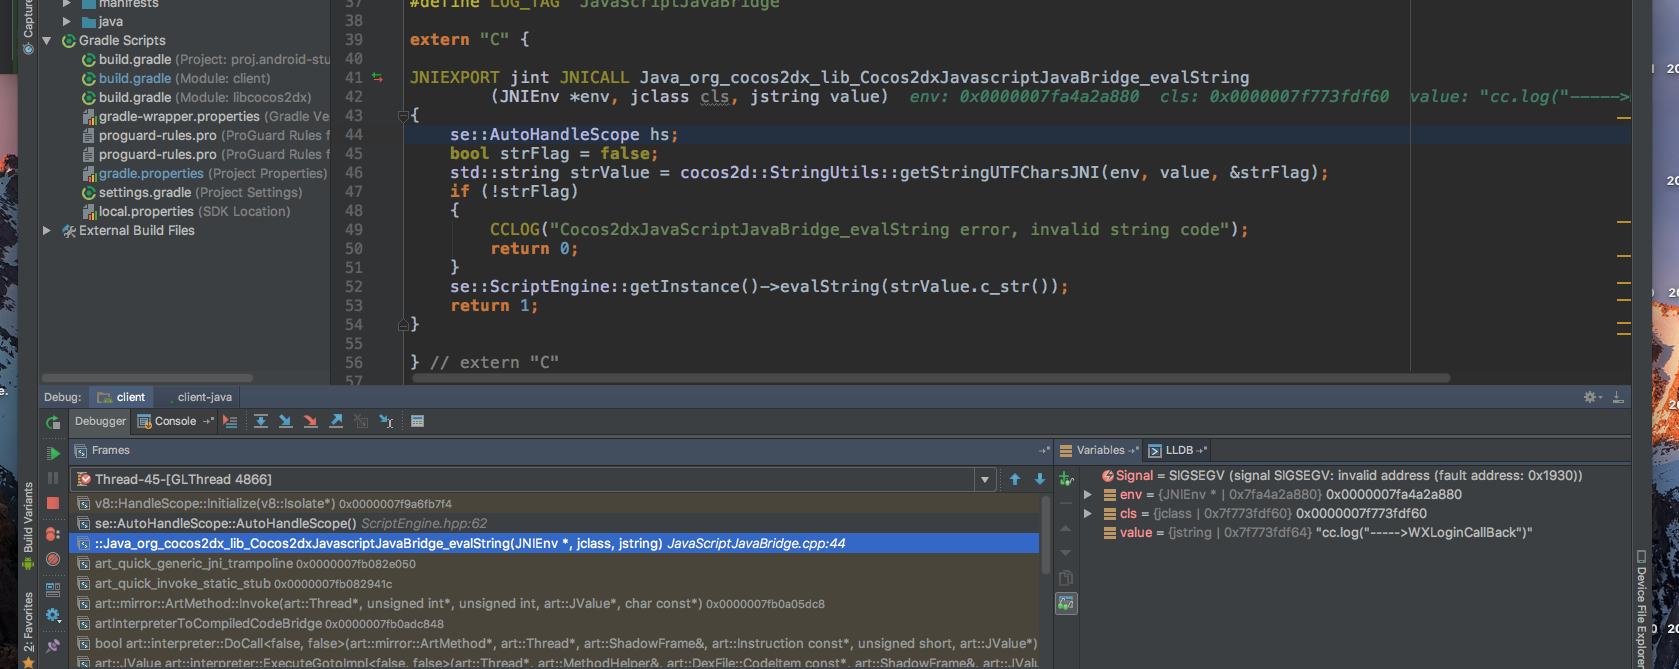The height and width of the screenshot is (669, 1679).
Task: Open build.gradle (Module: libcocos2dx)
Action: pos(197,97)
